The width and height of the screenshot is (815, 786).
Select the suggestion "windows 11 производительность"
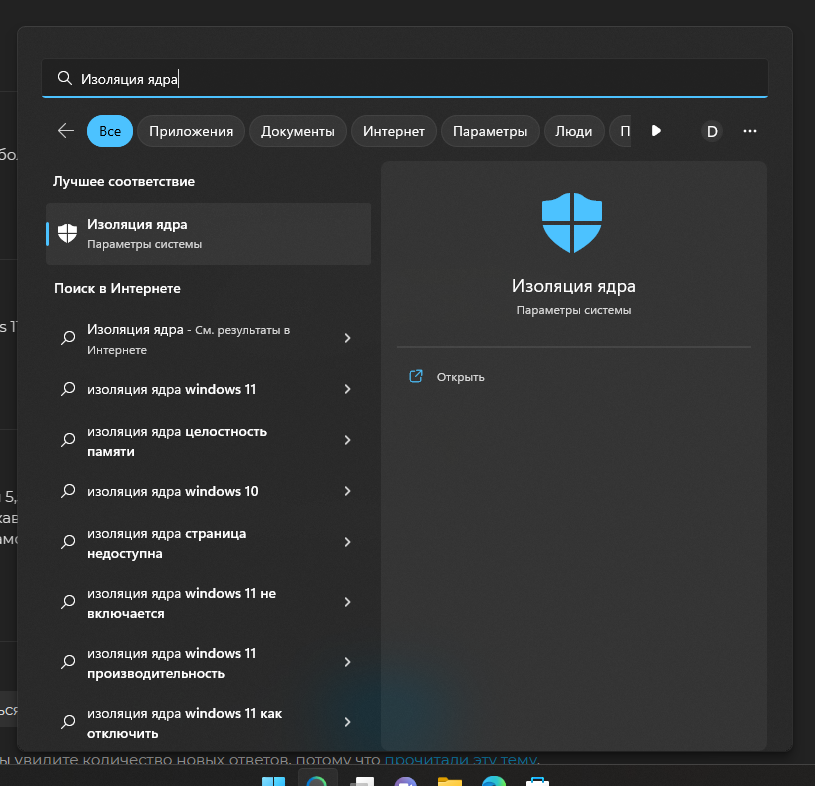208,663
